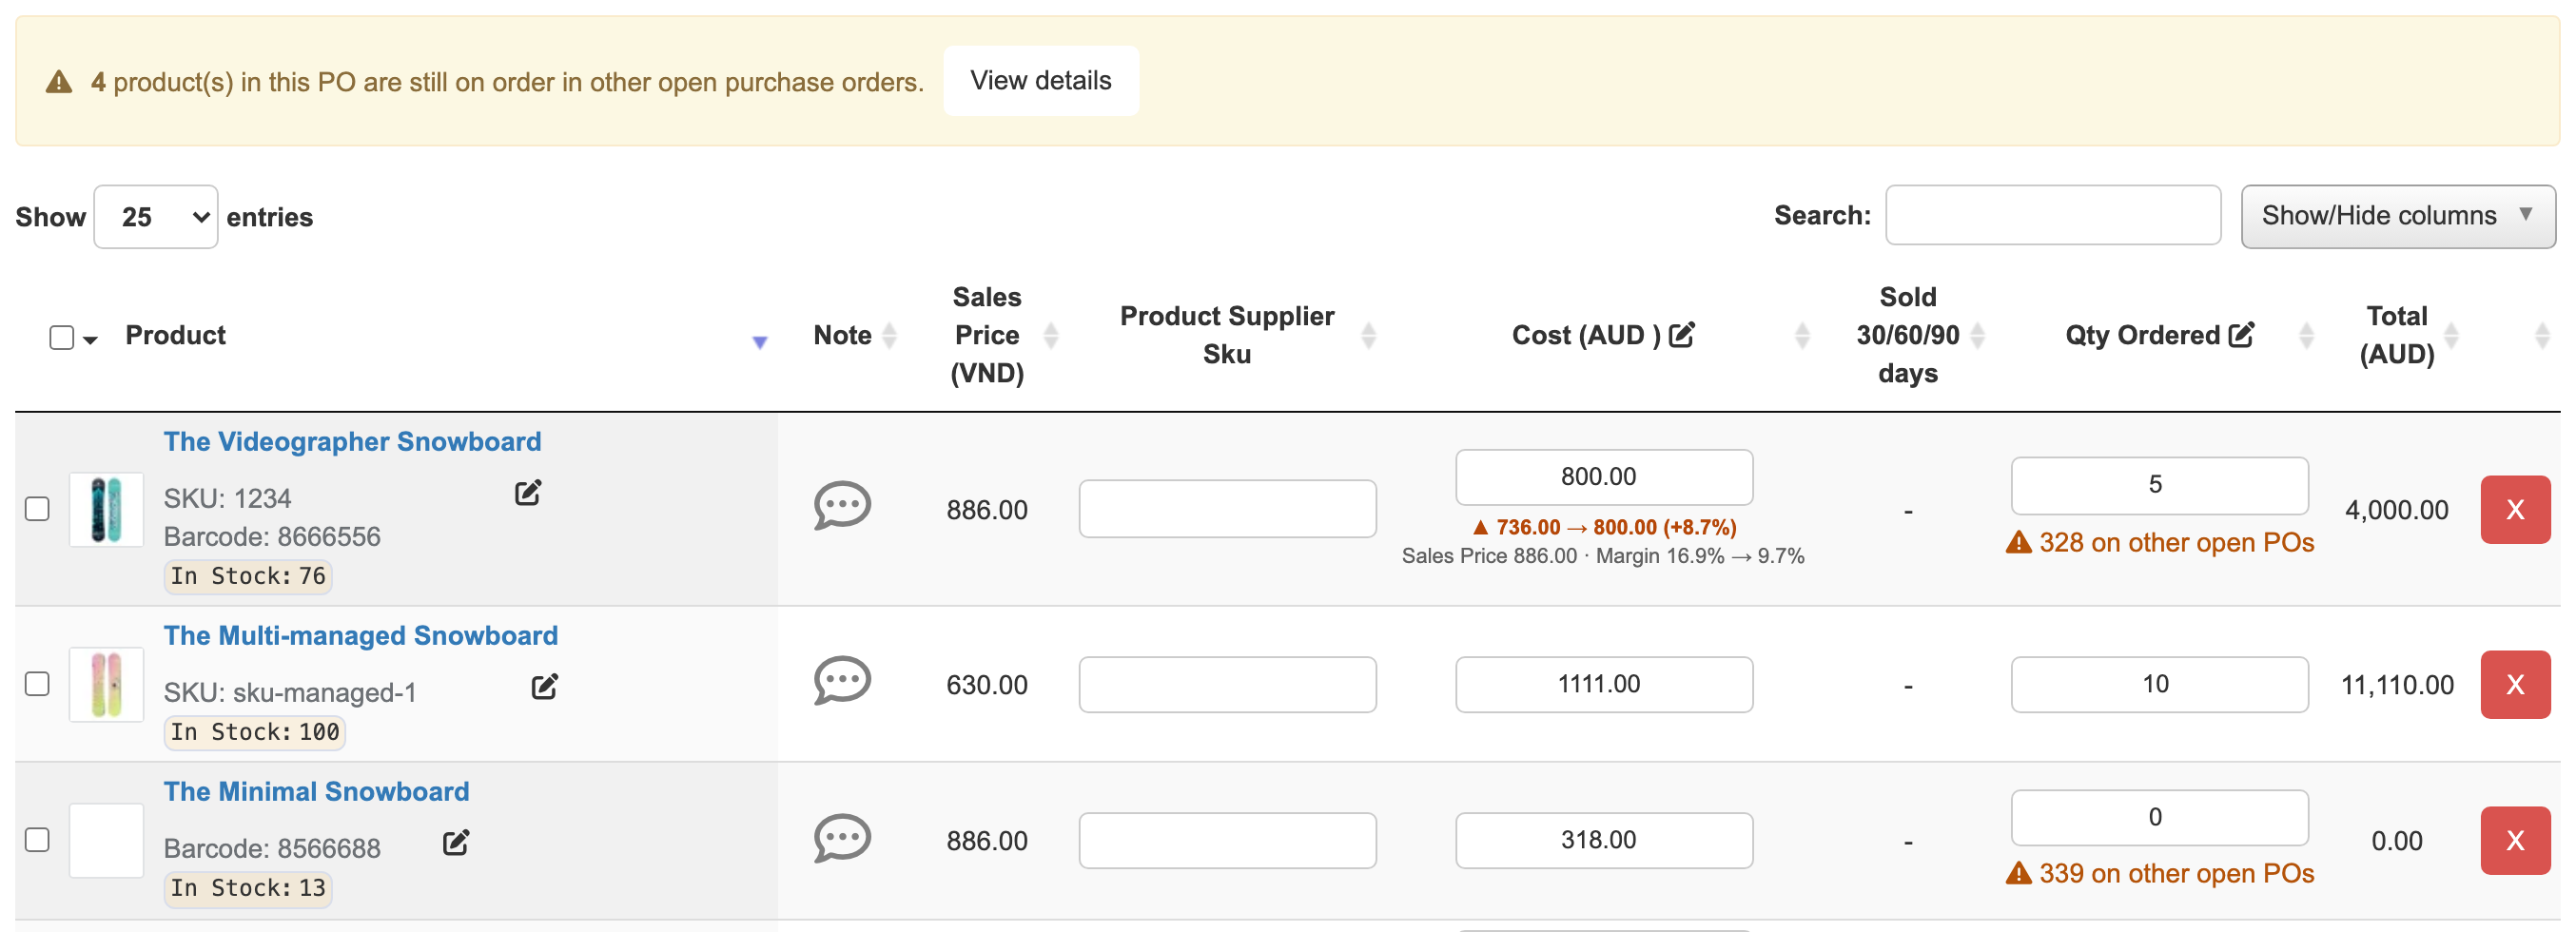Tick the select-all products checkbox

[62, 337]
